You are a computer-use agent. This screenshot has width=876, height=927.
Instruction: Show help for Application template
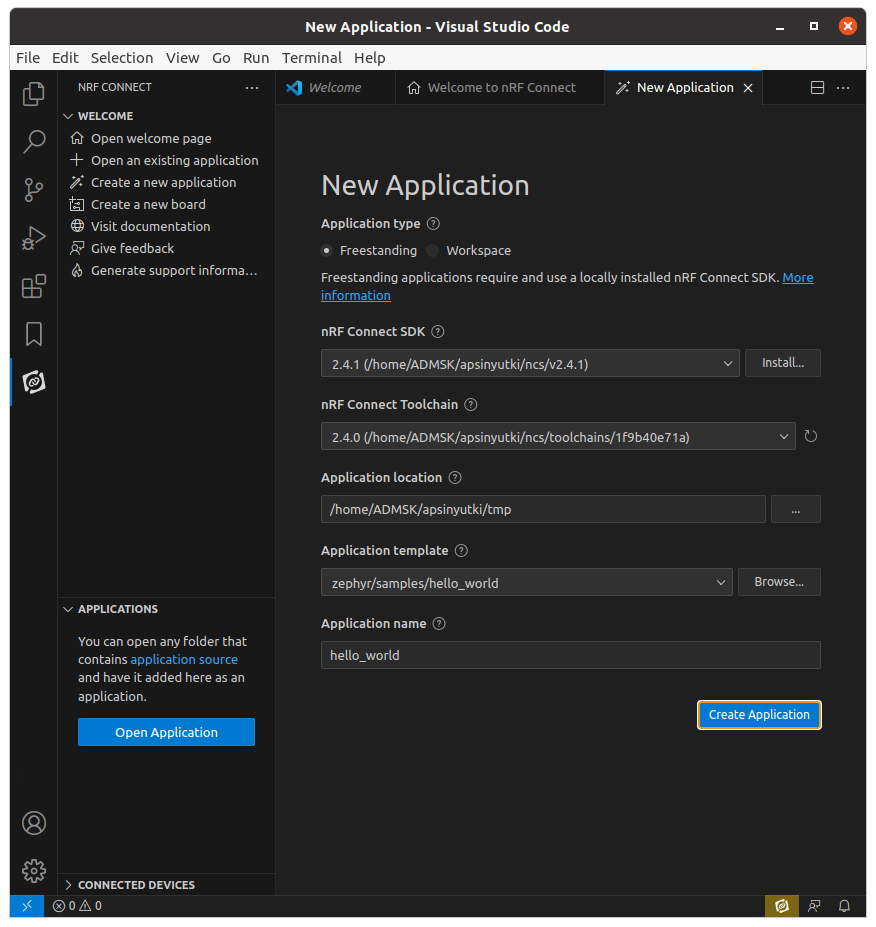(461, 550)
